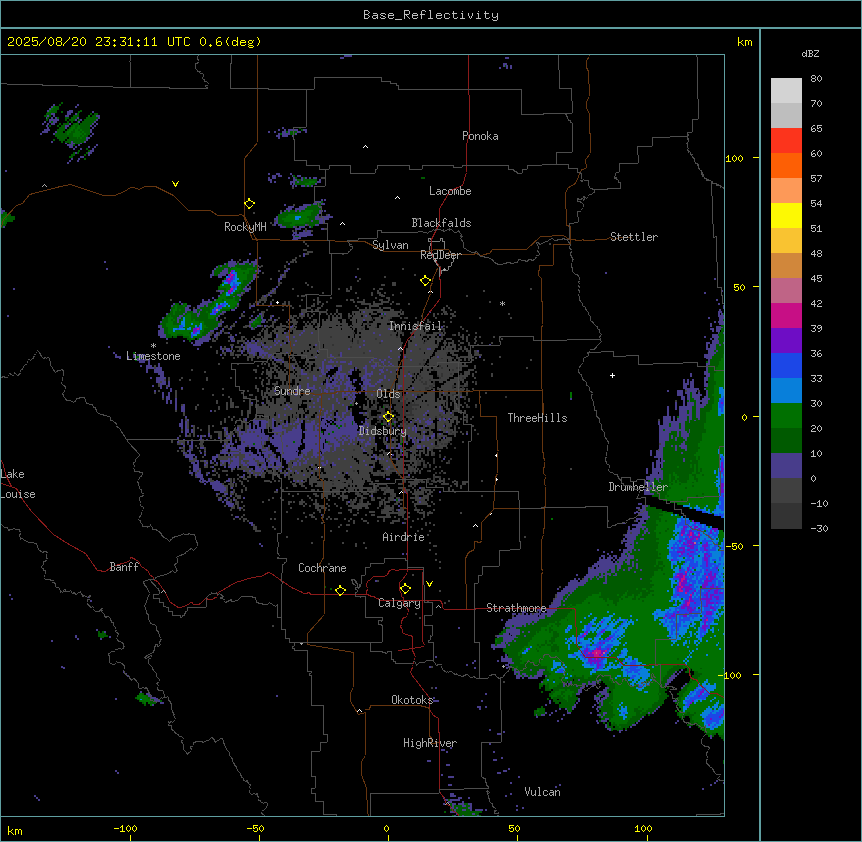
Task: Click the Drumheller label
Action: 638,487
